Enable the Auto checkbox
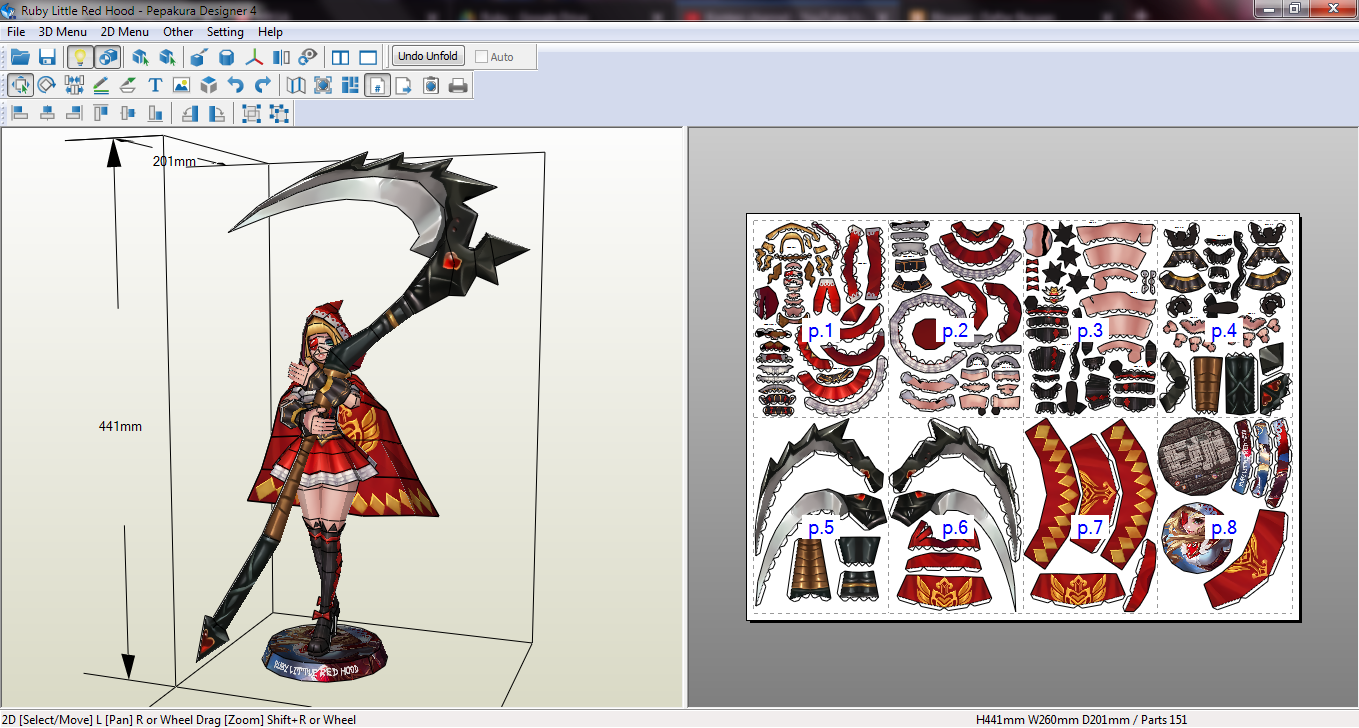This screenshot has width=1359, height=728. [x=482, y=56]
